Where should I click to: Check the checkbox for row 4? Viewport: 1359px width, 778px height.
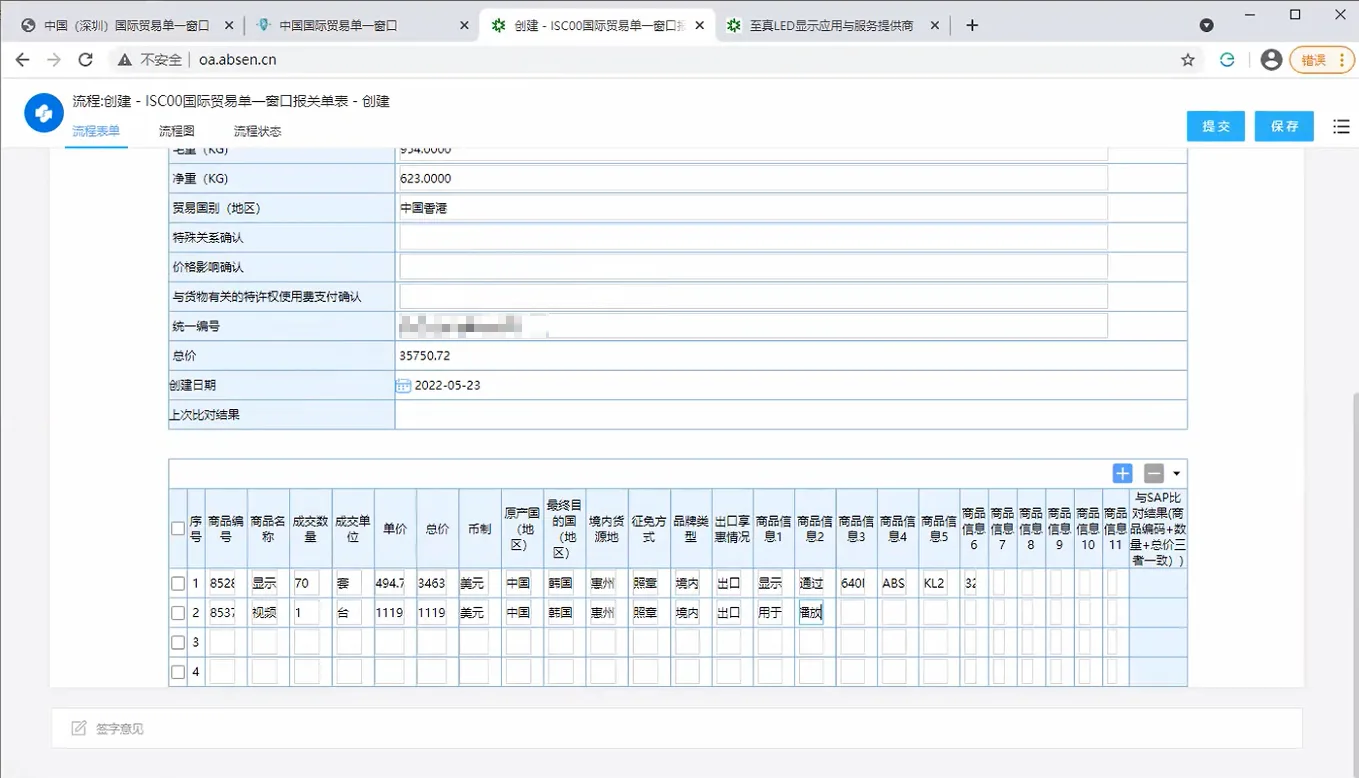[178, 672]
